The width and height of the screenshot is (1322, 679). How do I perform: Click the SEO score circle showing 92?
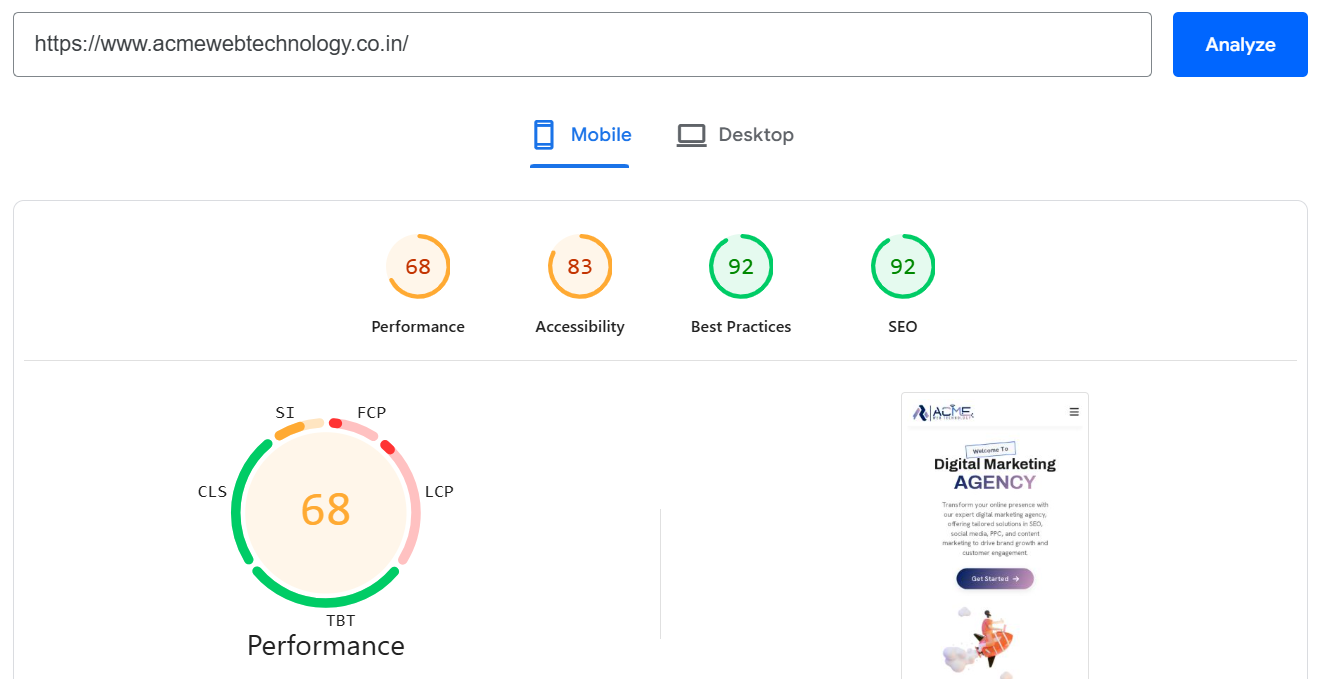pos(902,266)
